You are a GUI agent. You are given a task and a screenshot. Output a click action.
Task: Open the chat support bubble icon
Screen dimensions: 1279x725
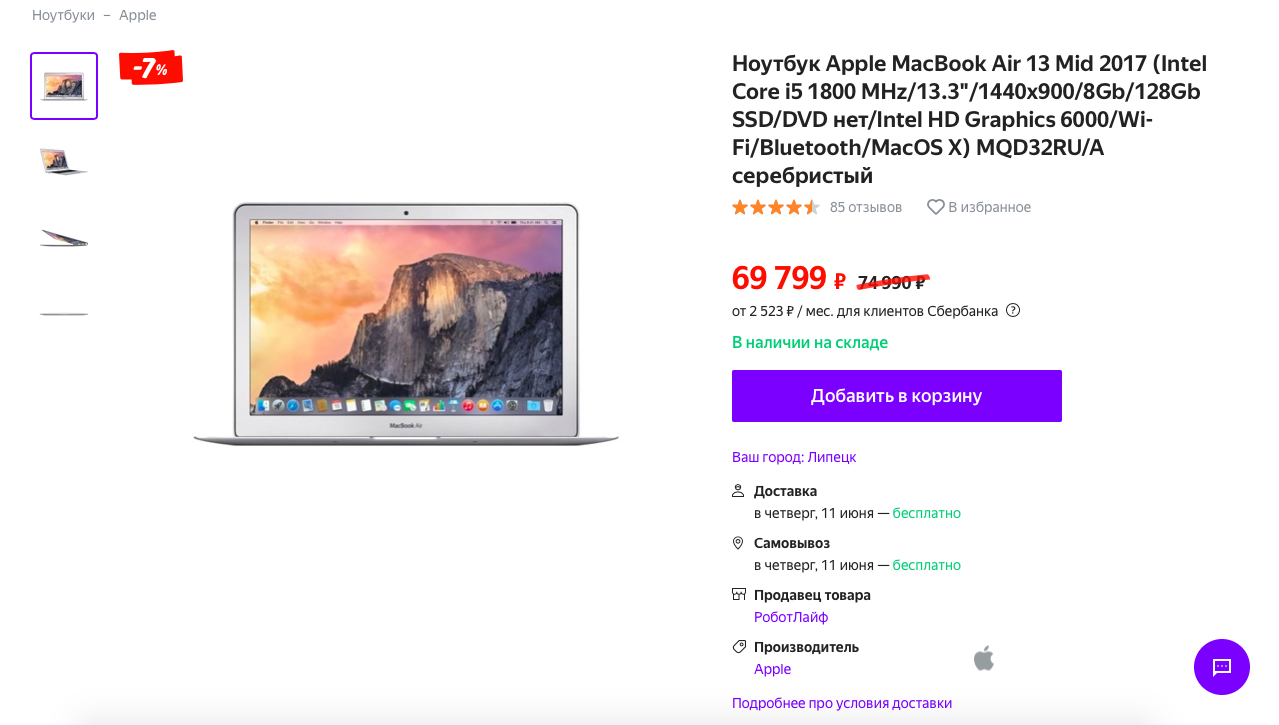pos(1221,667)
